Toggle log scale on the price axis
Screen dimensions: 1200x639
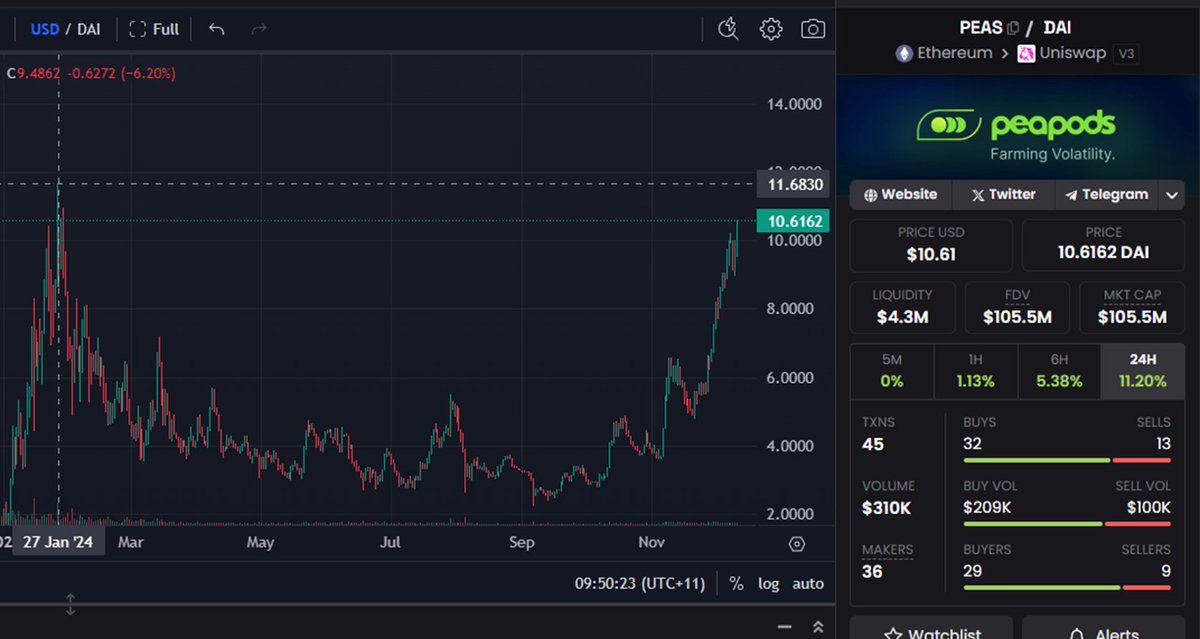[x=768, y=583]
